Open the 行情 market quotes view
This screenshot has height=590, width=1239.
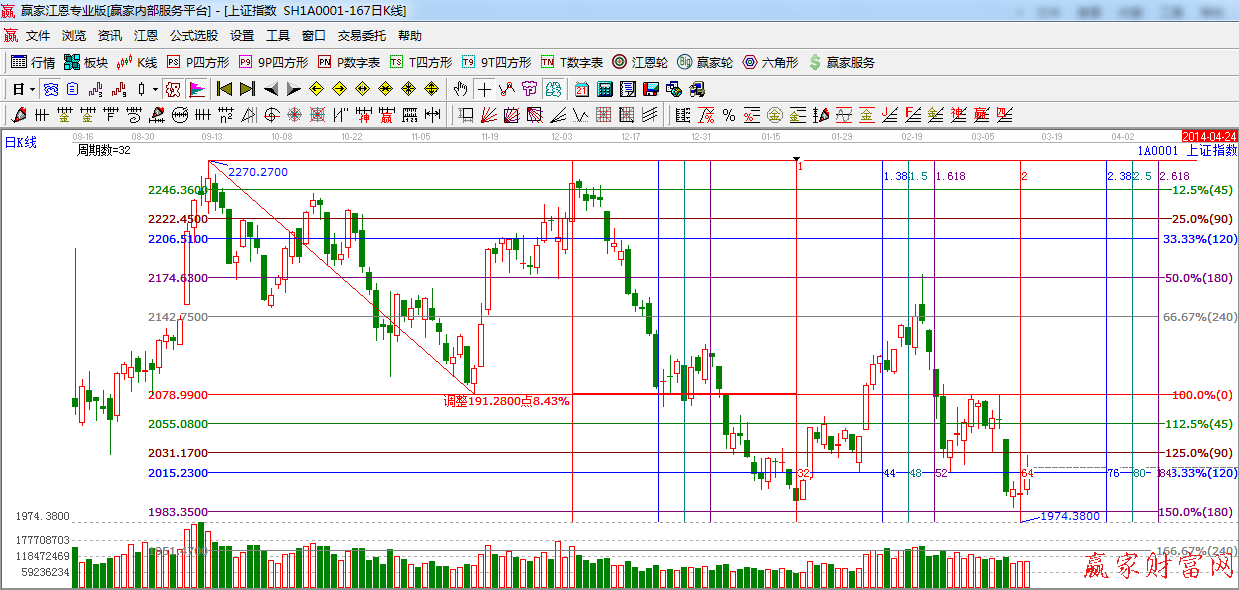coord(33,62)
